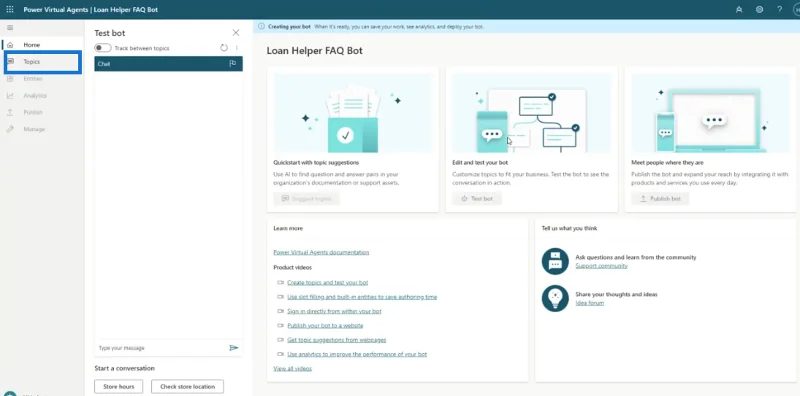800x396 pixels.
Task: Click the flag icon in Chat header
Action: pos(233,64)
